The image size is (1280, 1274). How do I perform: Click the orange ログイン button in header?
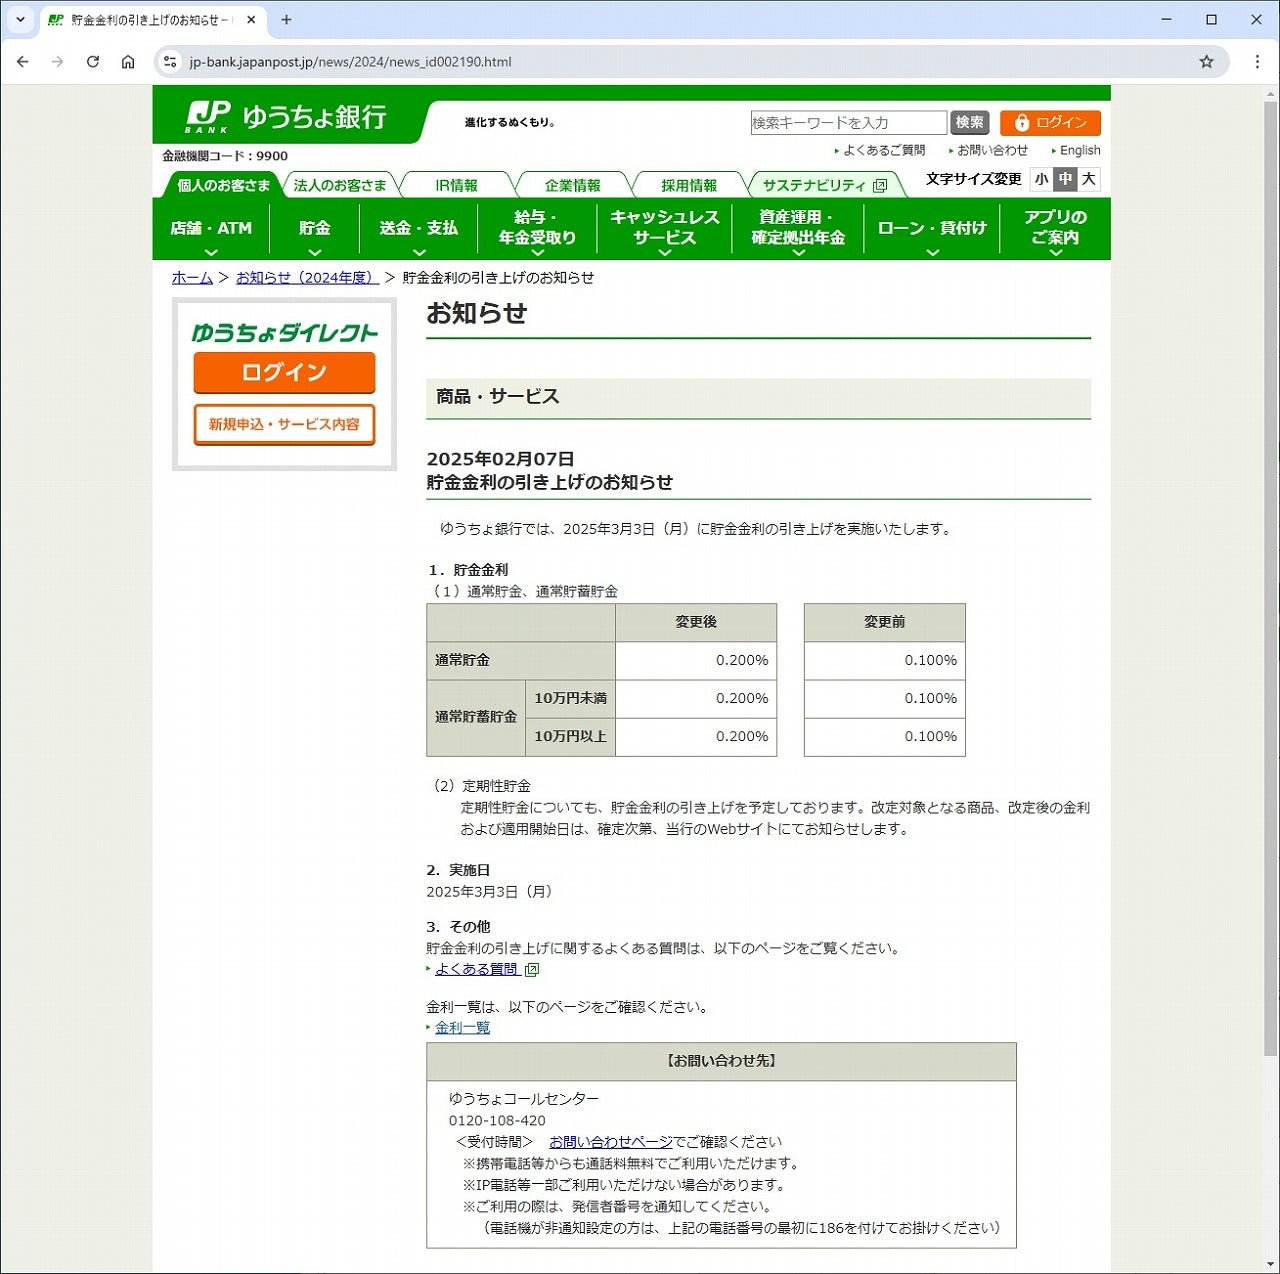click(1050, 122)
